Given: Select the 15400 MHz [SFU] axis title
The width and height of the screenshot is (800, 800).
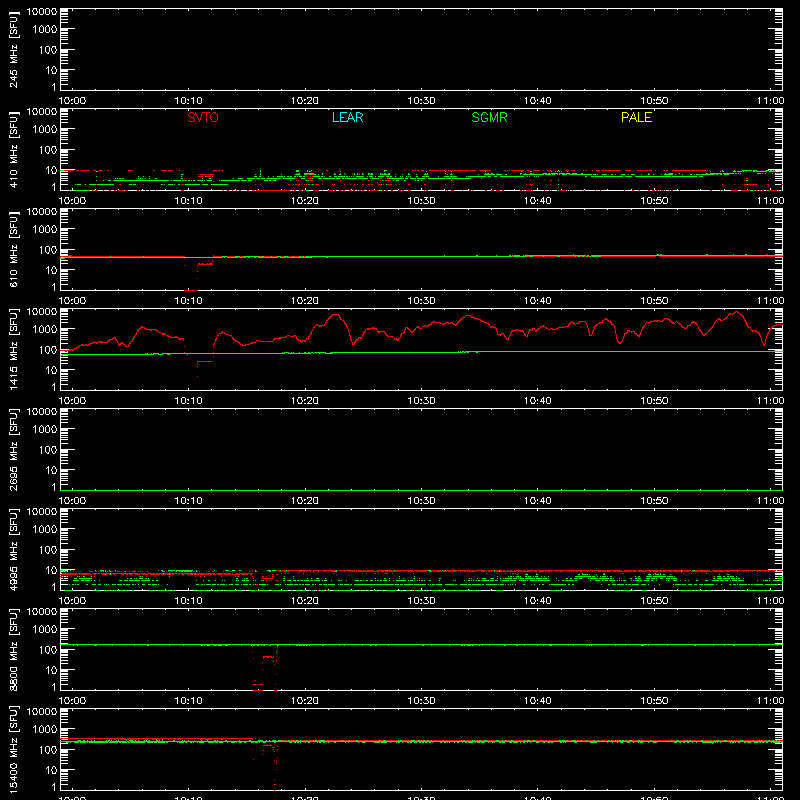Looking at the screenshot, I should pos(14,750).
